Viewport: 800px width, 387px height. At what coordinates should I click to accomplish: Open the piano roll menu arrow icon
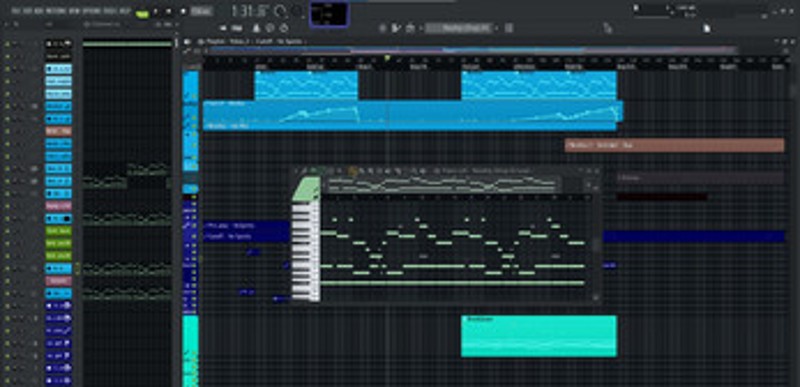tap(296, 171)
